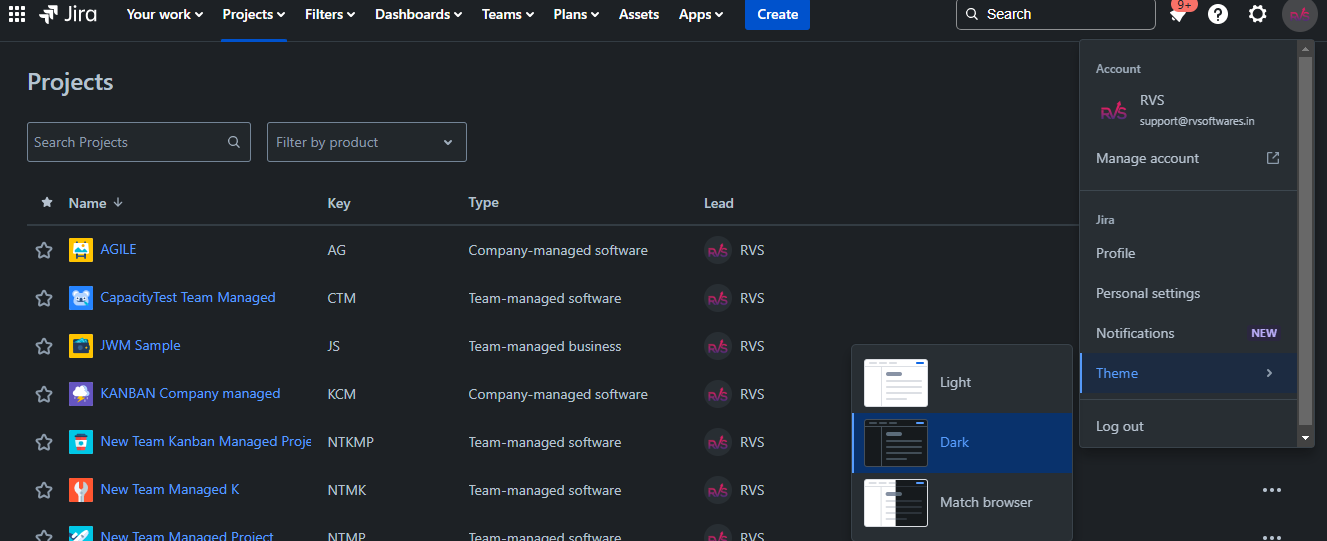The width and height of the screenshot is (1327, 541).
Task: Click Manage account
Action: click(x=1188, y=158)
